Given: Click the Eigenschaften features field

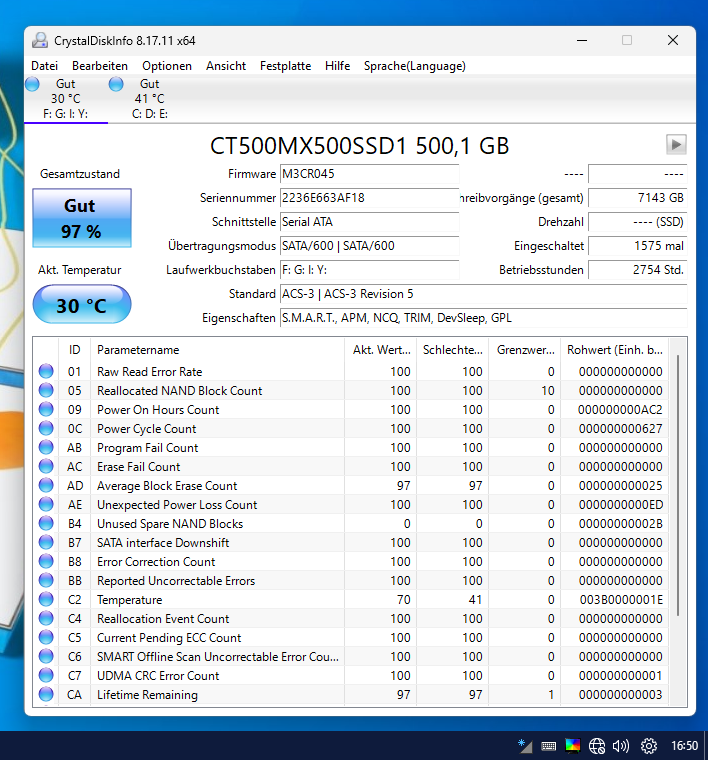Looking at the screenshot, I should click(x=484, y=318).
